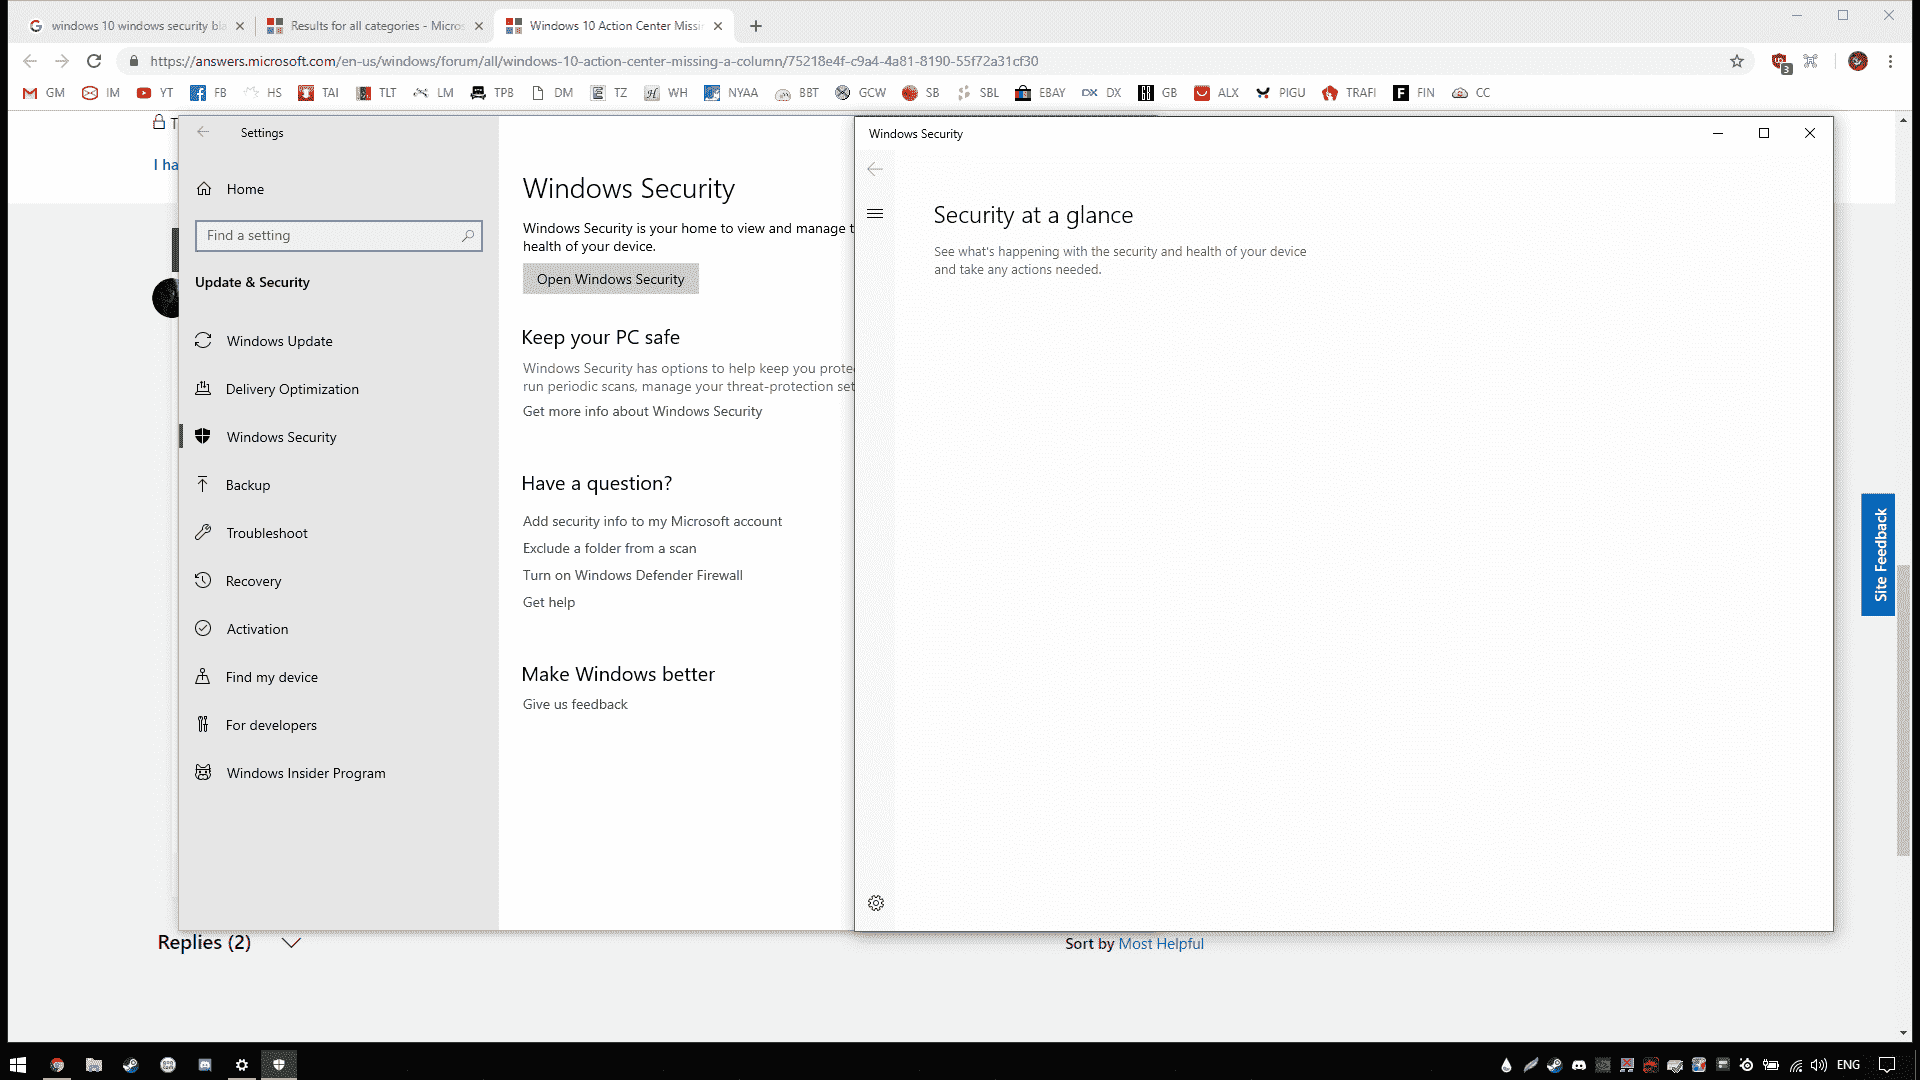Open the NYAA bookmark
Viewport: 1920px width, 1080px height.
(731, 93)
